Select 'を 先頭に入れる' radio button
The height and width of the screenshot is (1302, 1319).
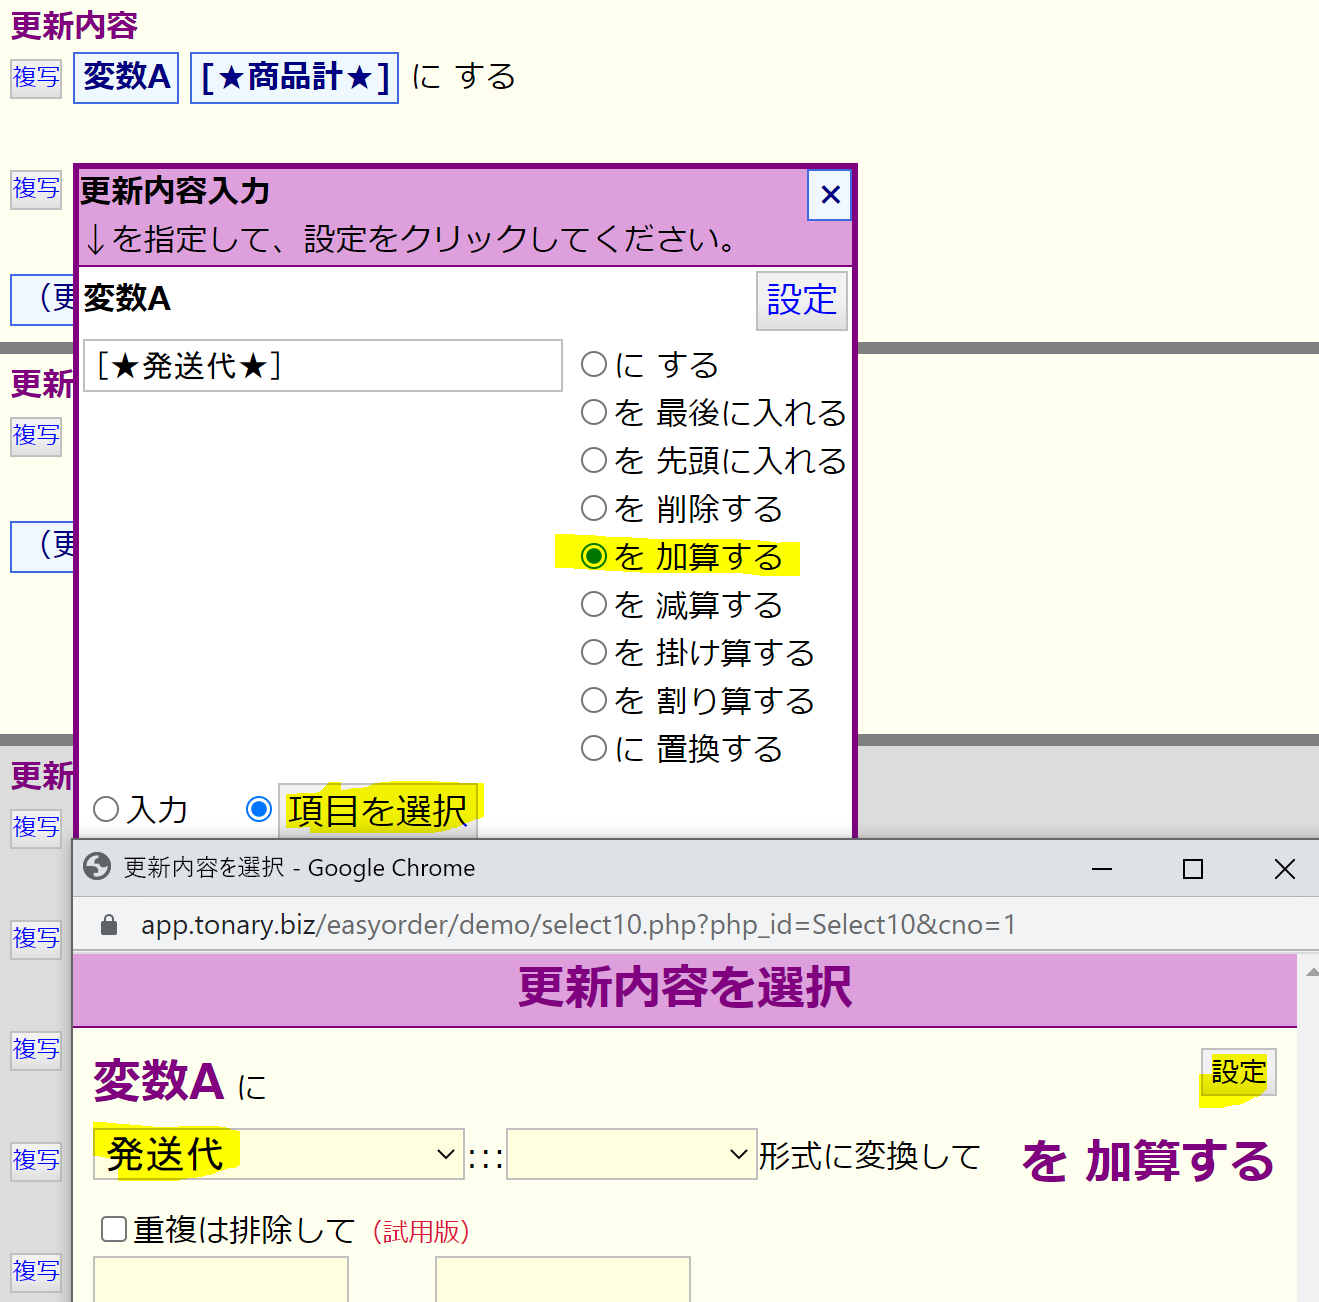point(594,461)
